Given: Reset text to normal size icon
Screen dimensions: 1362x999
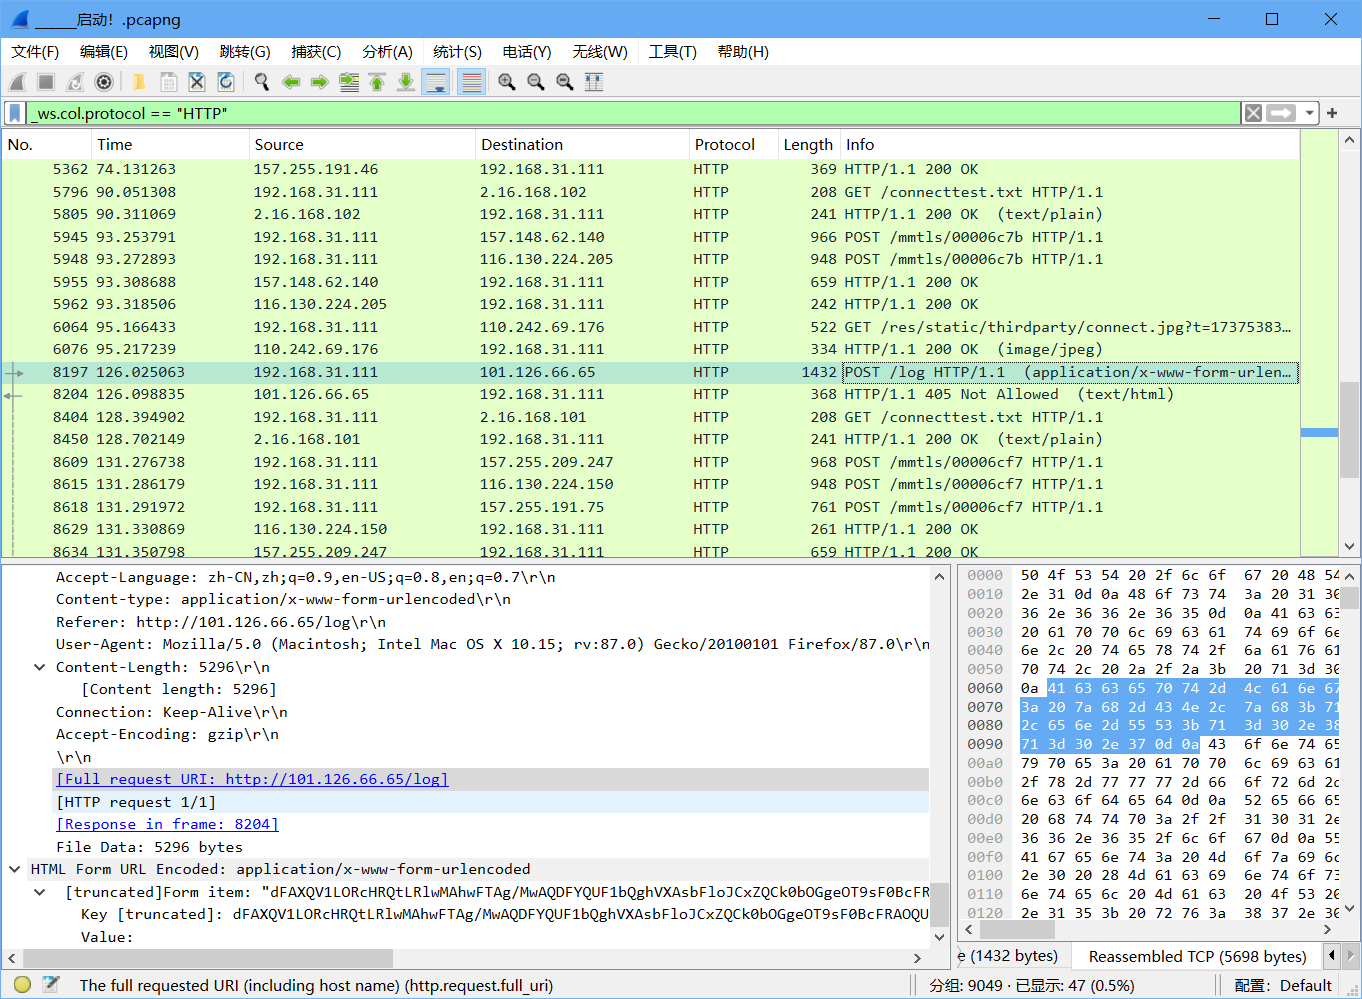Looking at the screenshot, I should point(565,82).
